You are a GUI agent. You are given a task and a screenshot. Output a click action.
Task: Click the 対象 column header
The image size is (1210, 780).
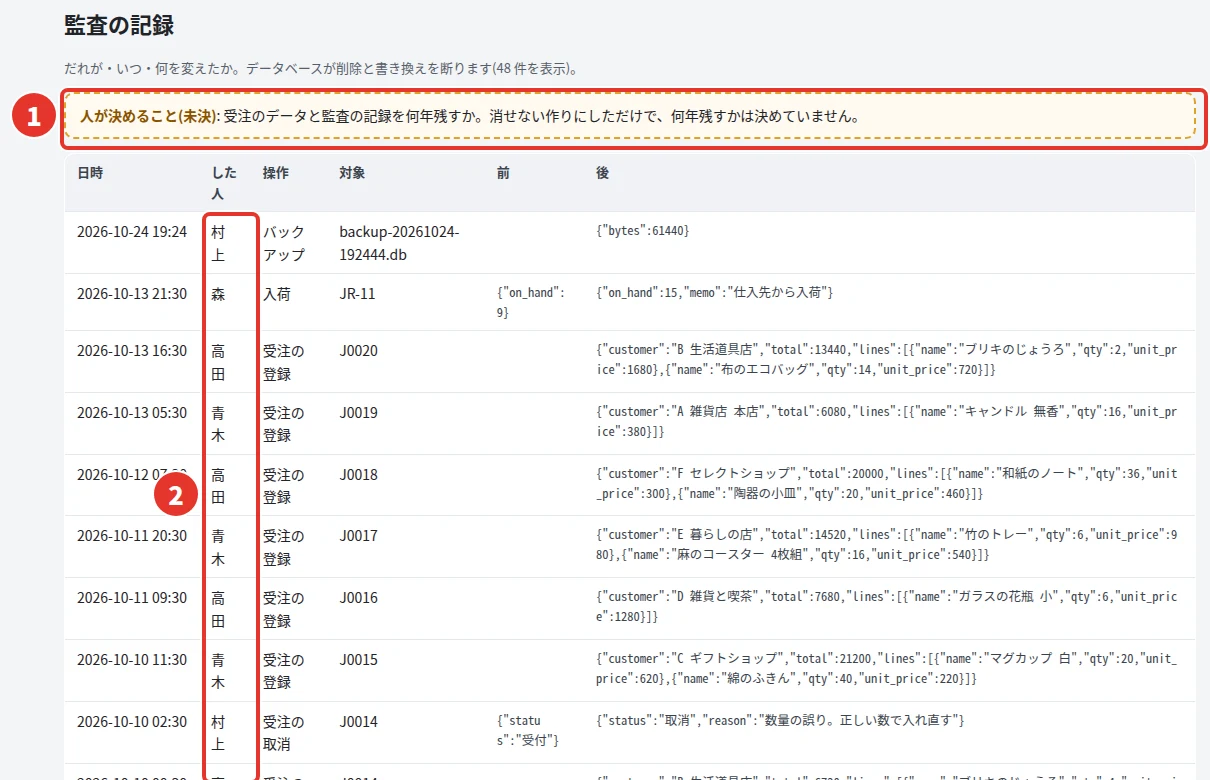click(352, 173)
